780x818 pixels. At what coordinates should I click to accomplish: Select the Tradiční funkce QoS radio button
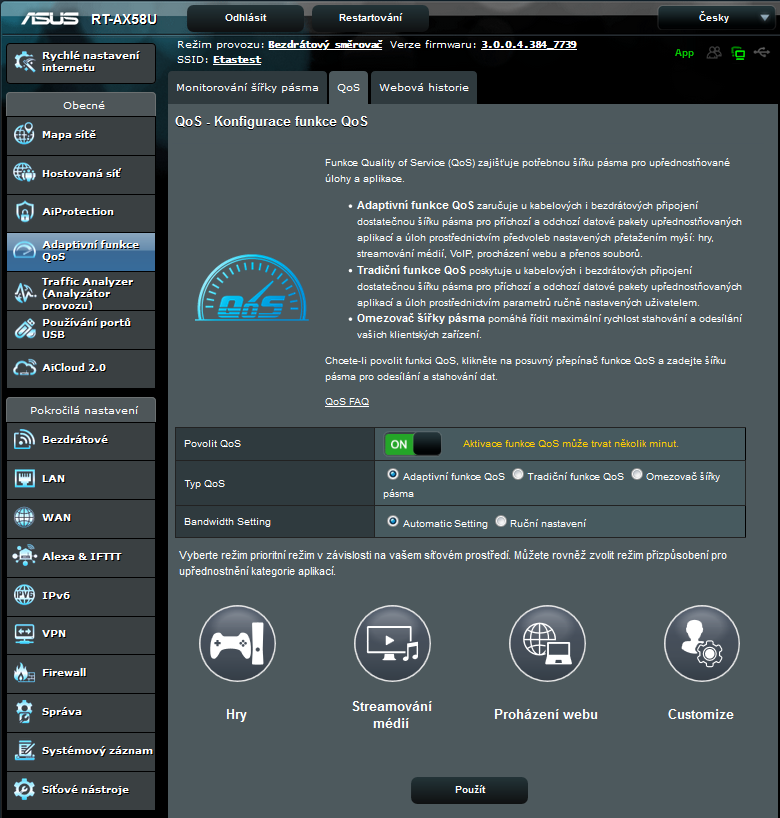pyautogui.click(x=518, y=476)
